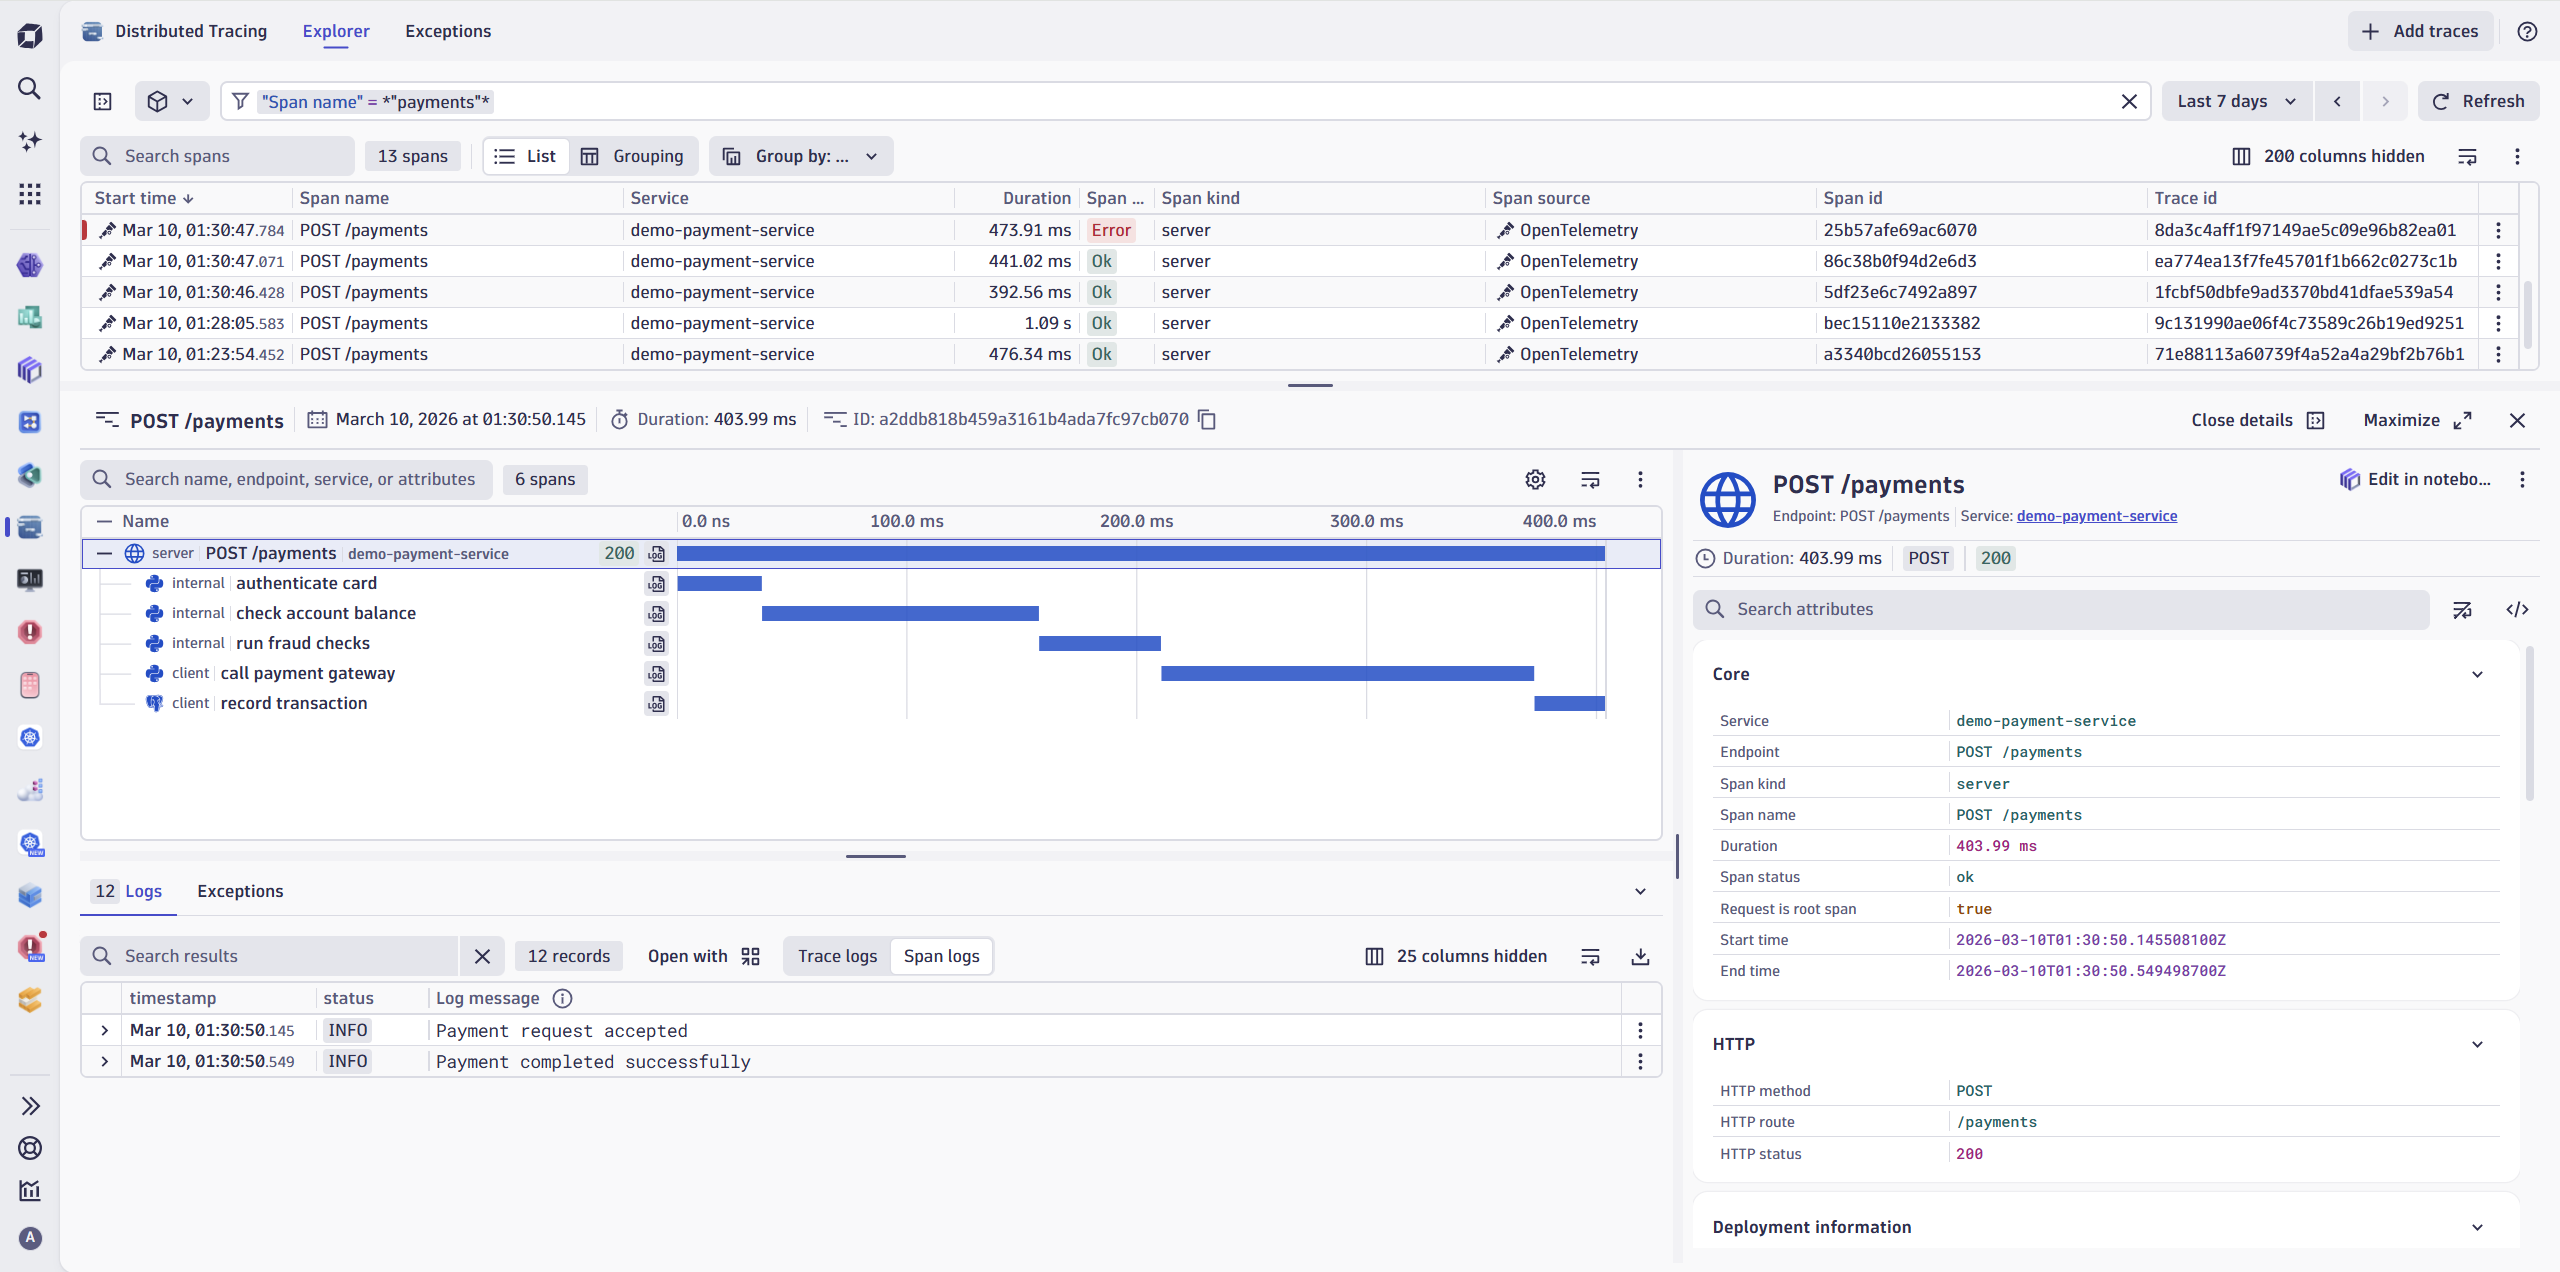This screenshot has width=2560, height=1272.
Task: Open the search icon in left sidebar
Action: tap(30, 88)
